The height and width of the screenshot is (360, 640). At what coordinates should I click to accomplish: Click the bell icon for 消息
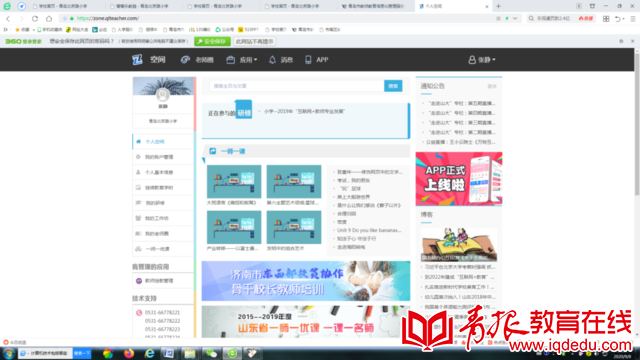pyautogui.click(x=272, y=60)
